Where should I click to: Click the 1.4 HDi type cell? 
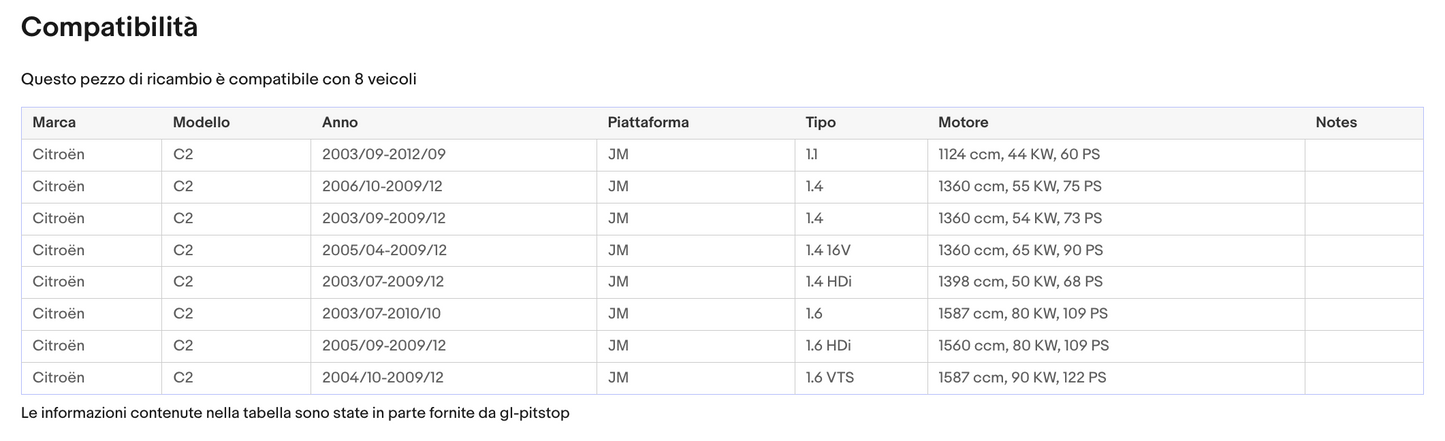[829, 282]
